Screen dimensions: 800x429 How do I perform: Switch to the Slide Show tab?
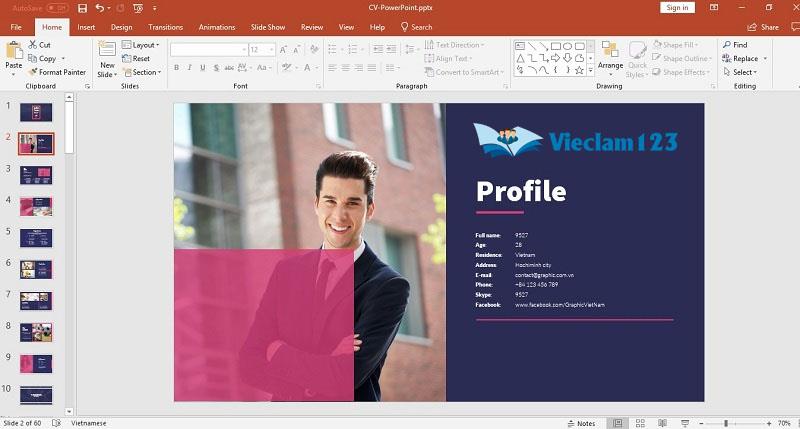[268, 27]
